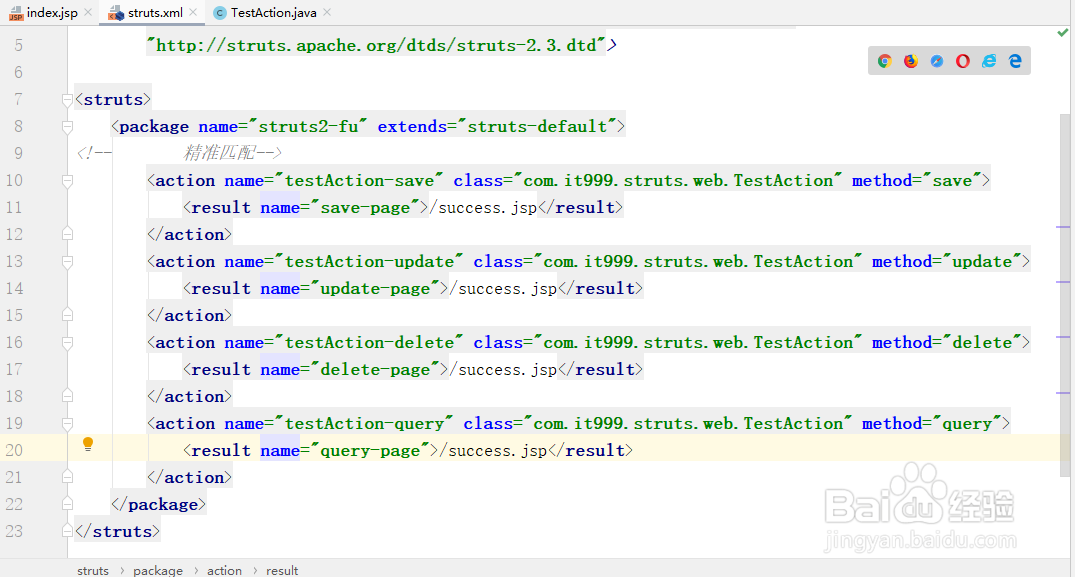
Task: Open in Safari browser icon
Action: 937,61
